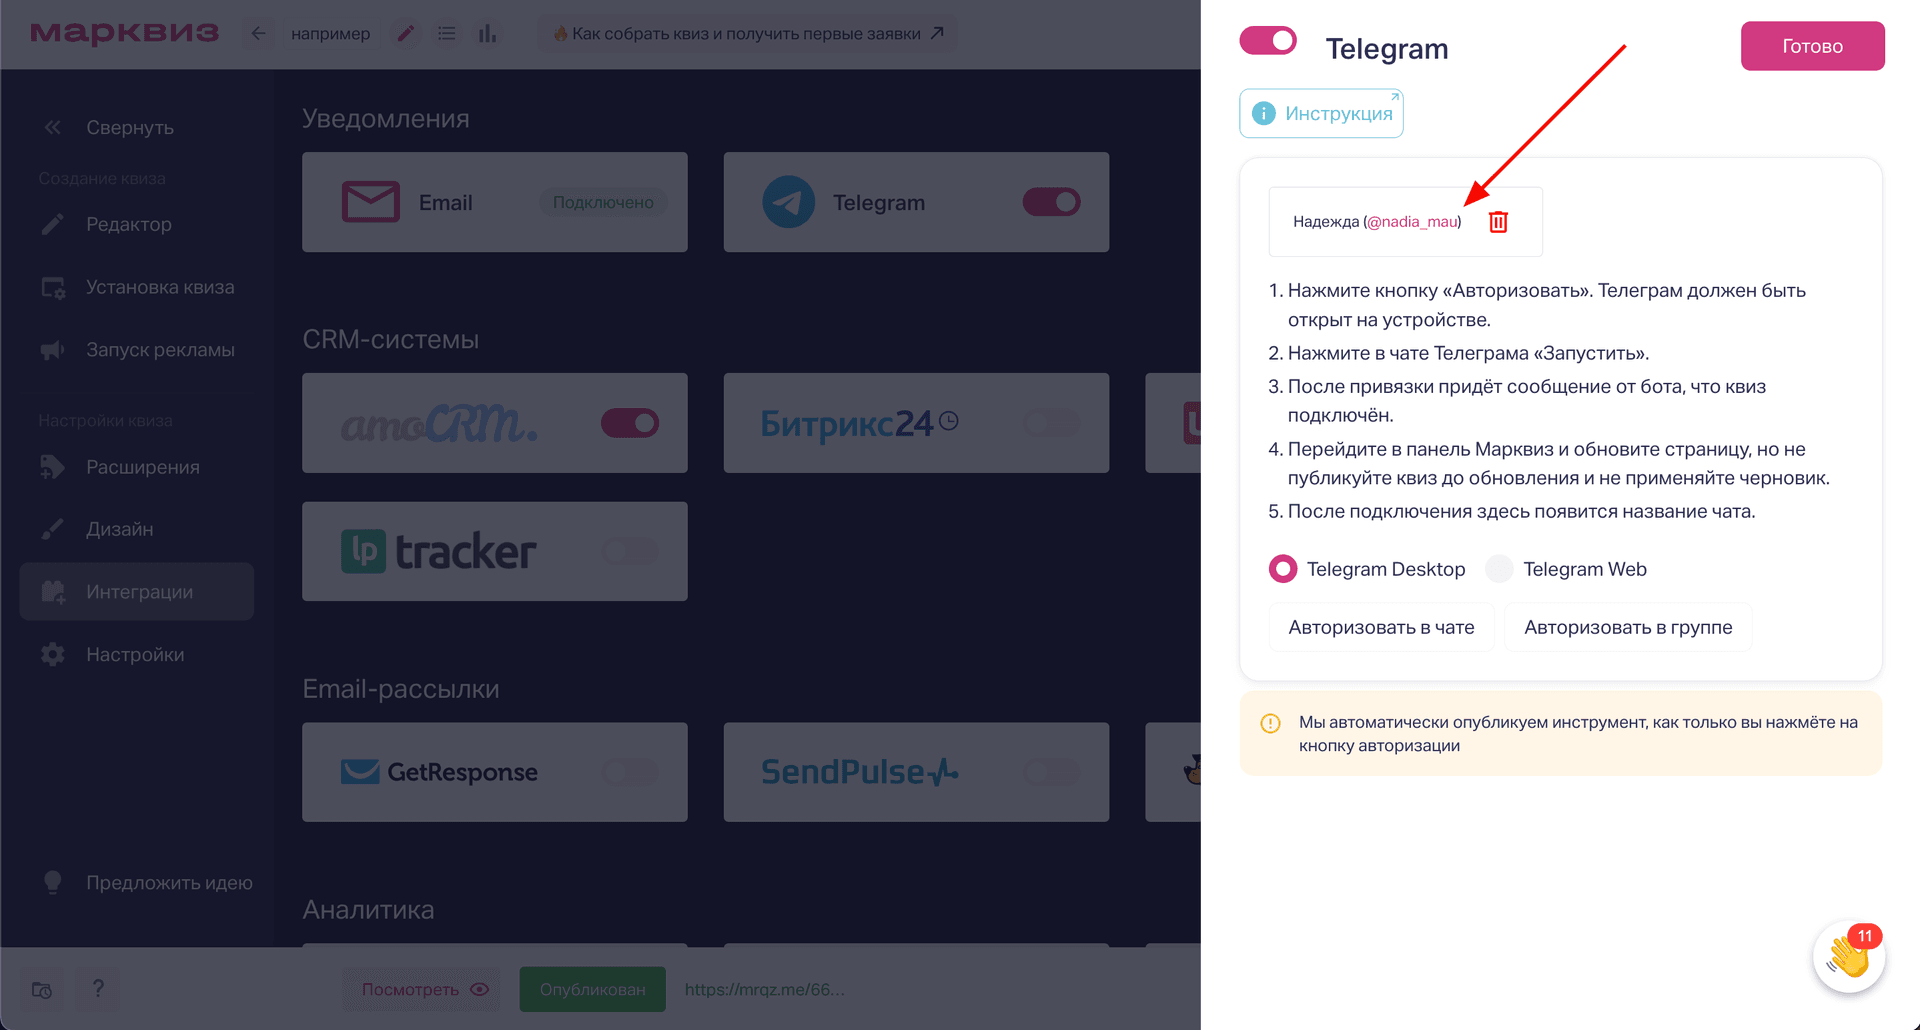The image size is (1920, 1030).
Task: Click the question mark help icon
Action: (x=98, y=989)
